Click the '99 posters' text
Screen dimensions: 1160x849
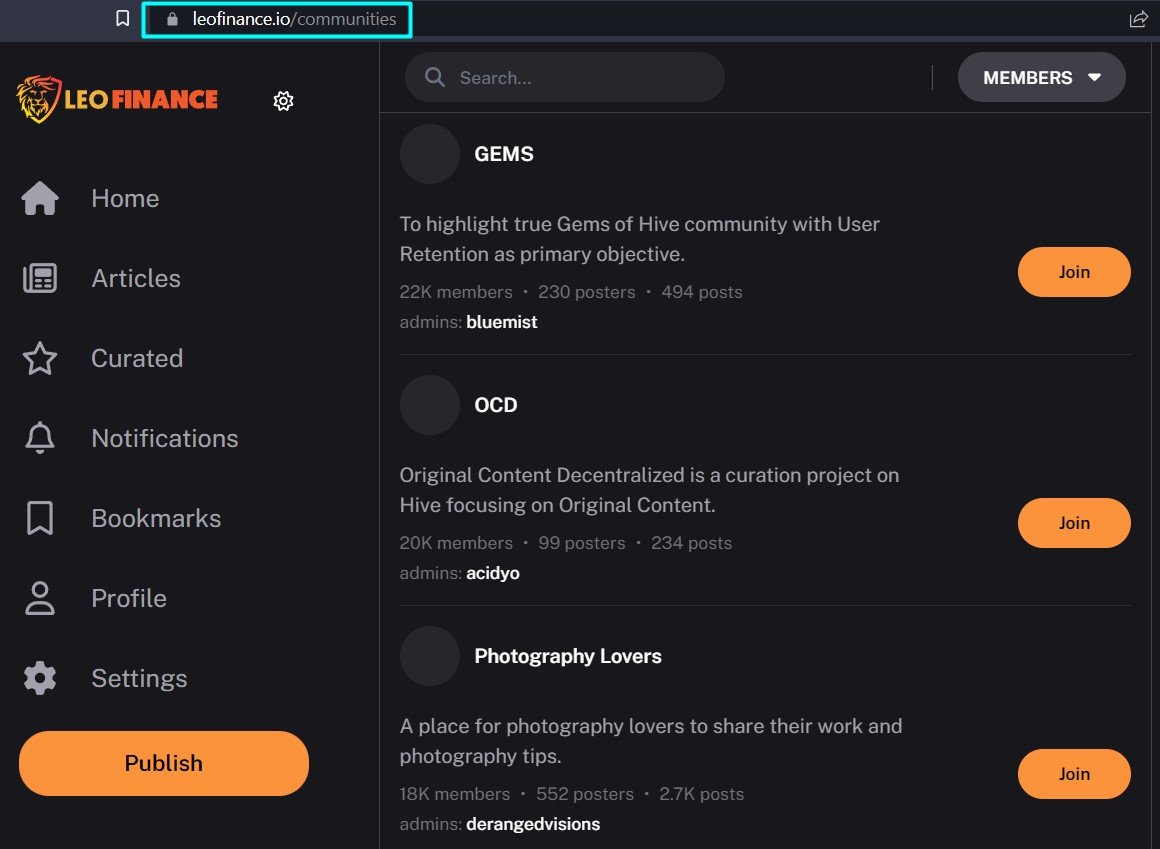point(582,543)
